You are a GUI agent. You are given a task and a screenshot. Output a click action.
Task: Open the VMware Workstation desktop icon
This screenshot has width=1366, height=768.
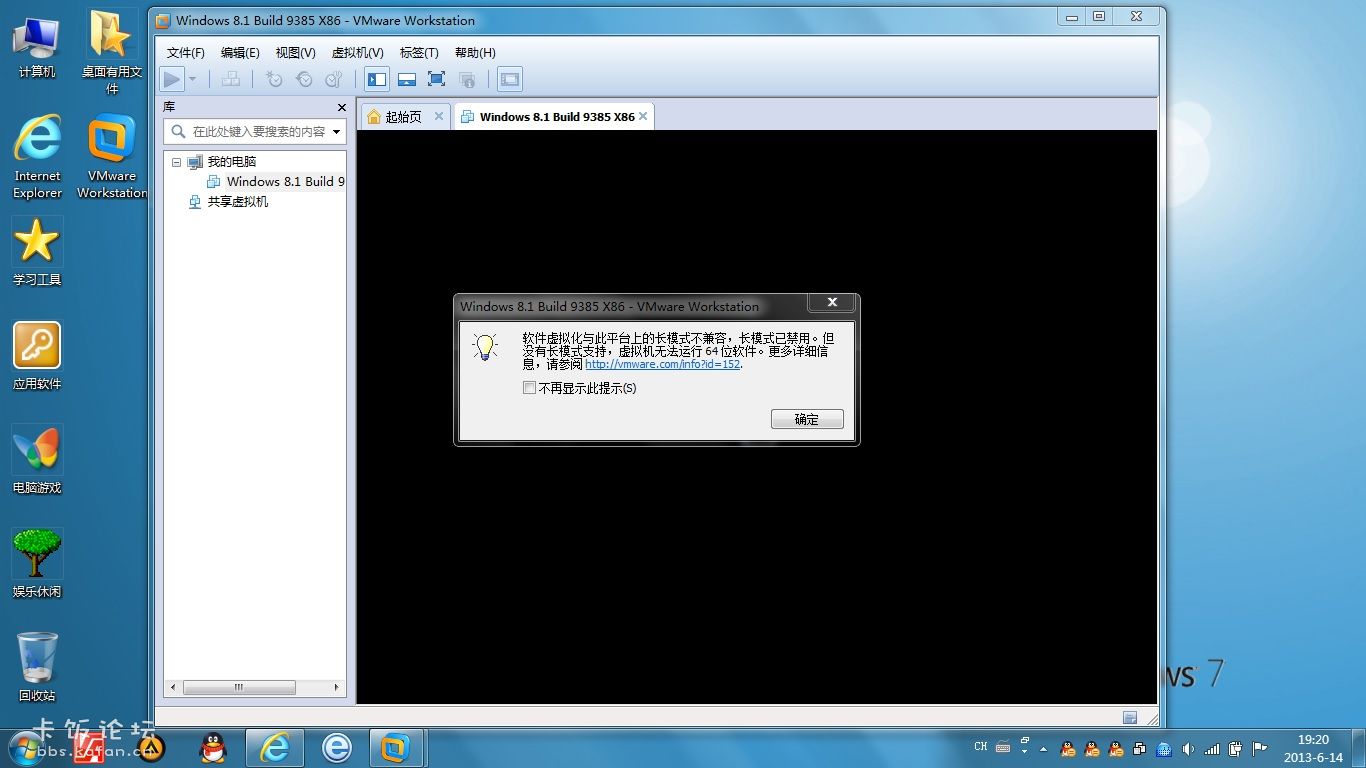[112, 156]
